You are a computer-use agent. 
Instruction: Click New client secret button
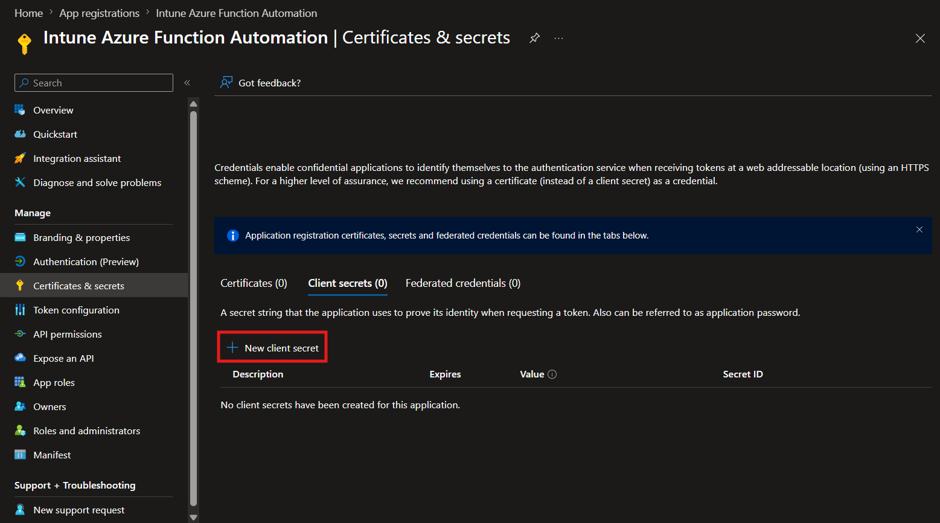tap(272, 347)
